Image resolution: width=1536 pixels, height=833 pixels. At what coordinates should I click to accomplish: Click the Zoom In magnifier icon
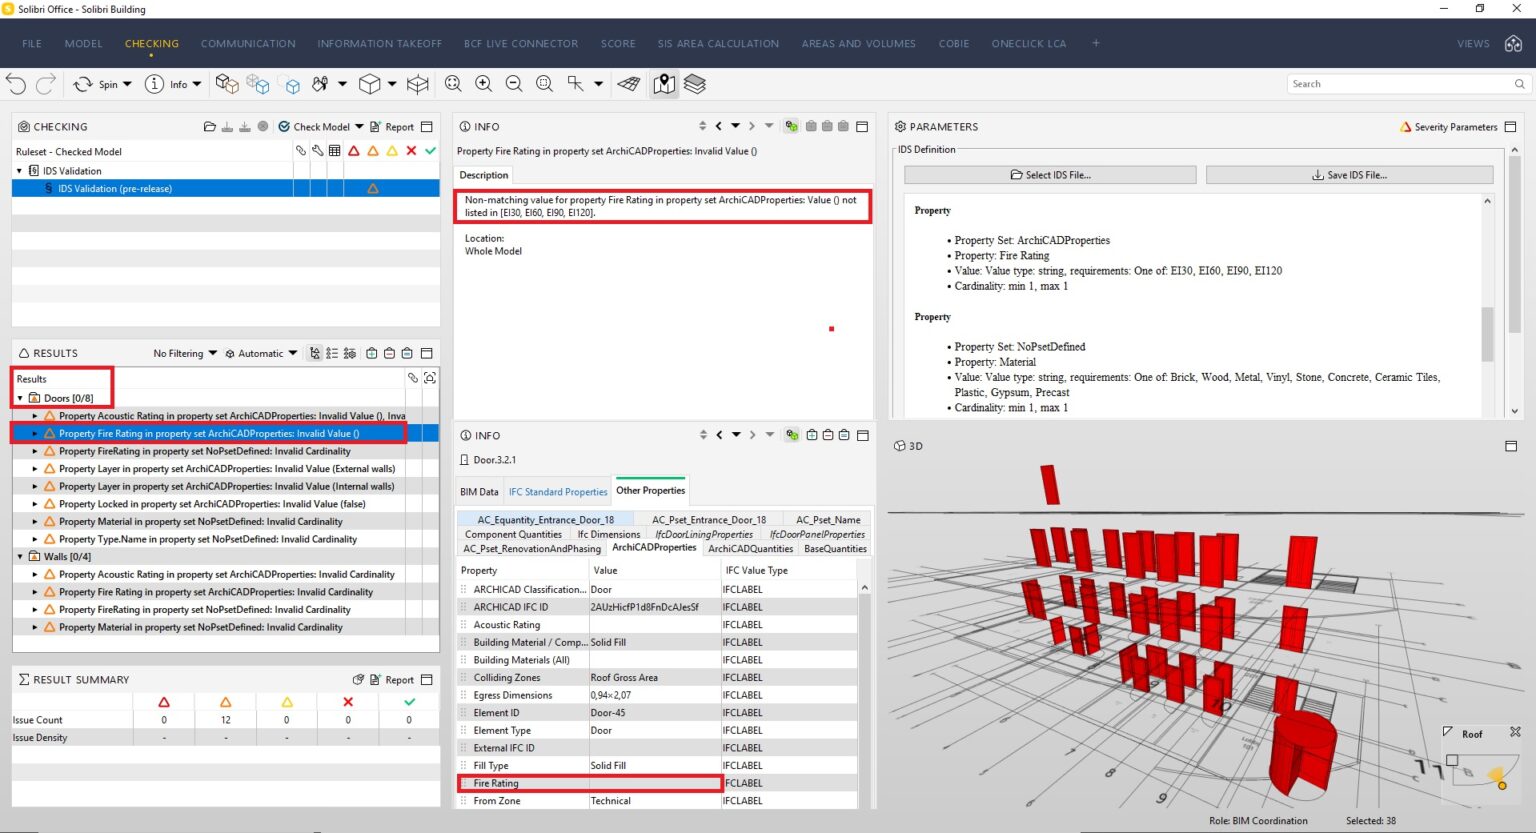pos(483,84)
